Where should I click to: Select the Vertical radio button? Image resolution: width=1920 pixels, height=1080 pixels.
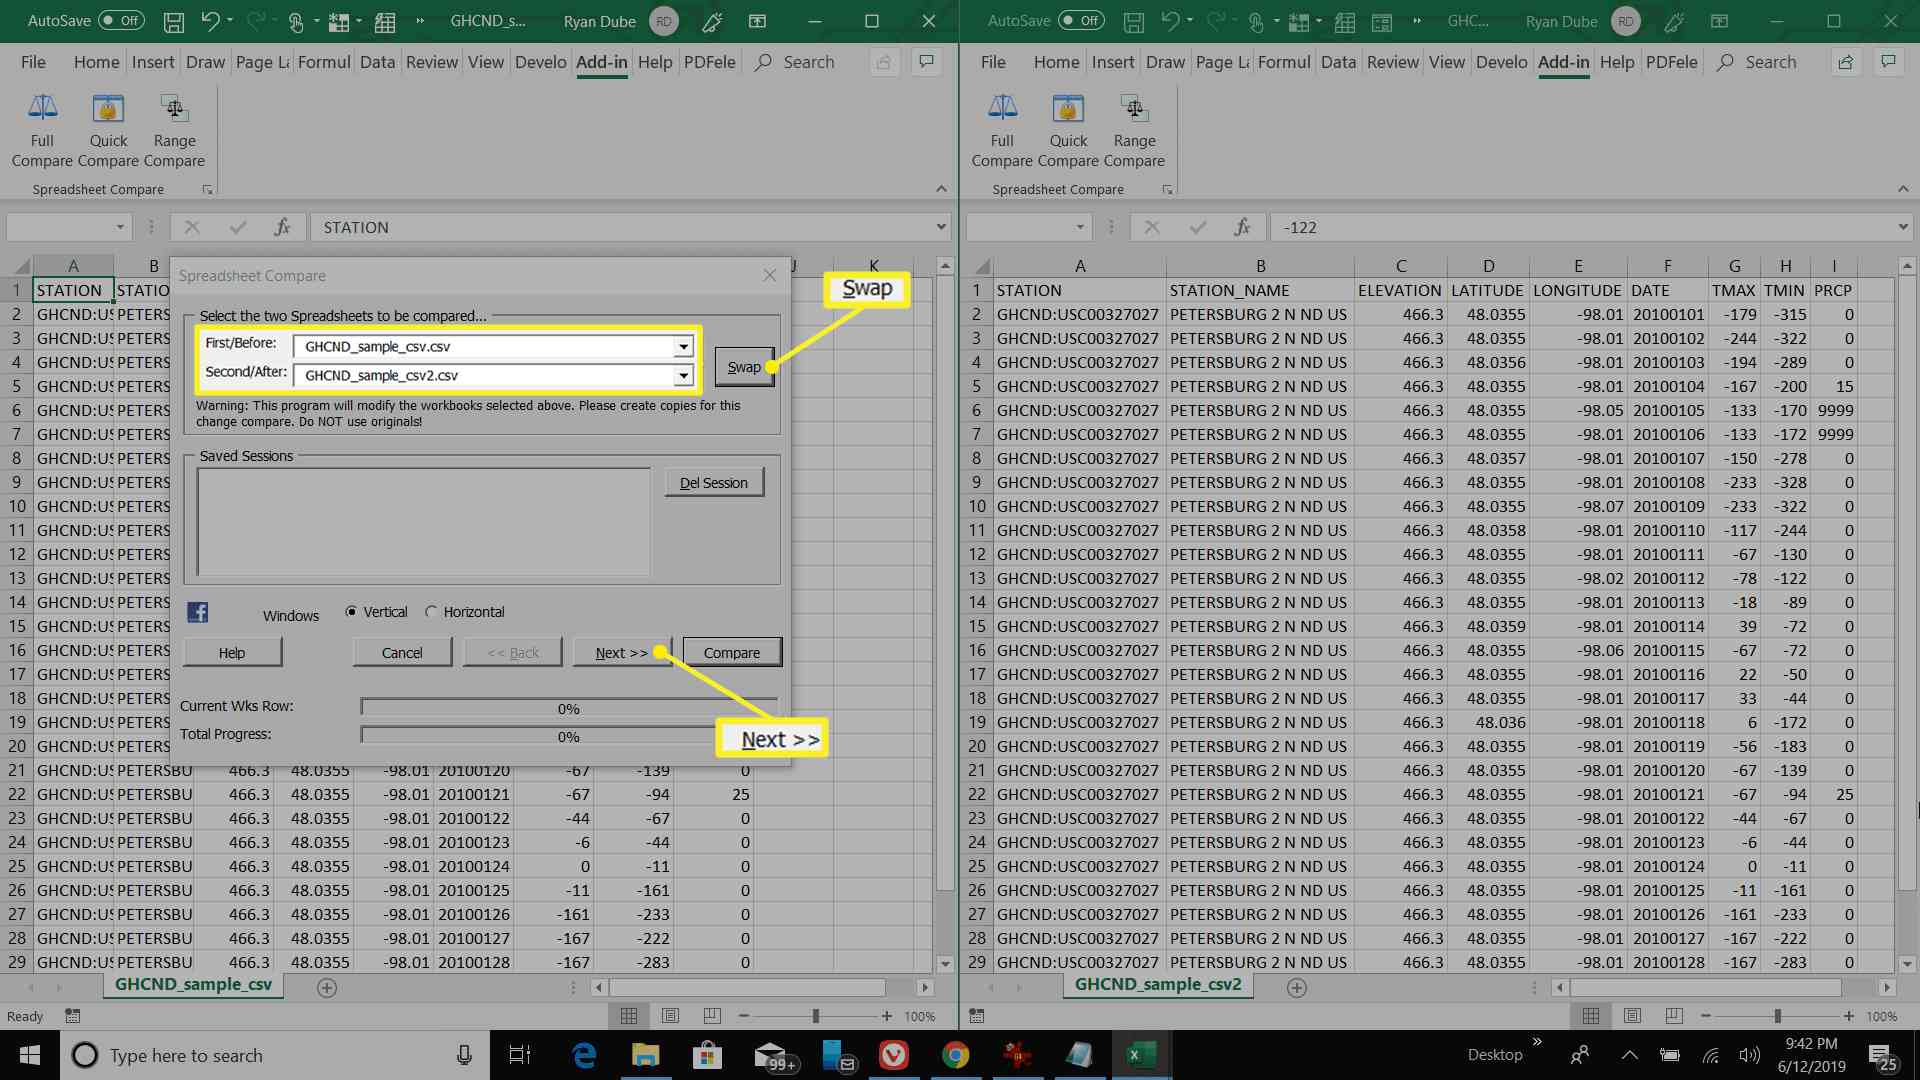tap(349, 611)
